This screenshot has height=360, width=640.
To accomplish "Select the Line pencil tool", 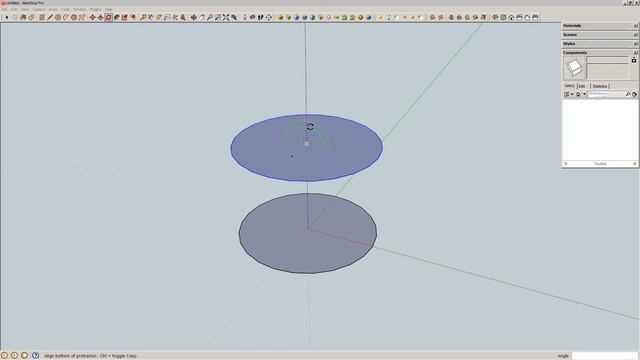I will pyautogui.click(x=49, y=17).
